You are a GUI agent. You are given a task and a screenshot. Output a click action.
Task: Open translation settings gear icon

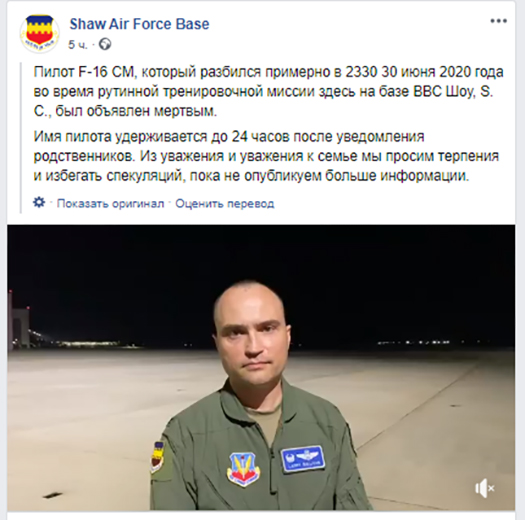(x=39, y=202)
